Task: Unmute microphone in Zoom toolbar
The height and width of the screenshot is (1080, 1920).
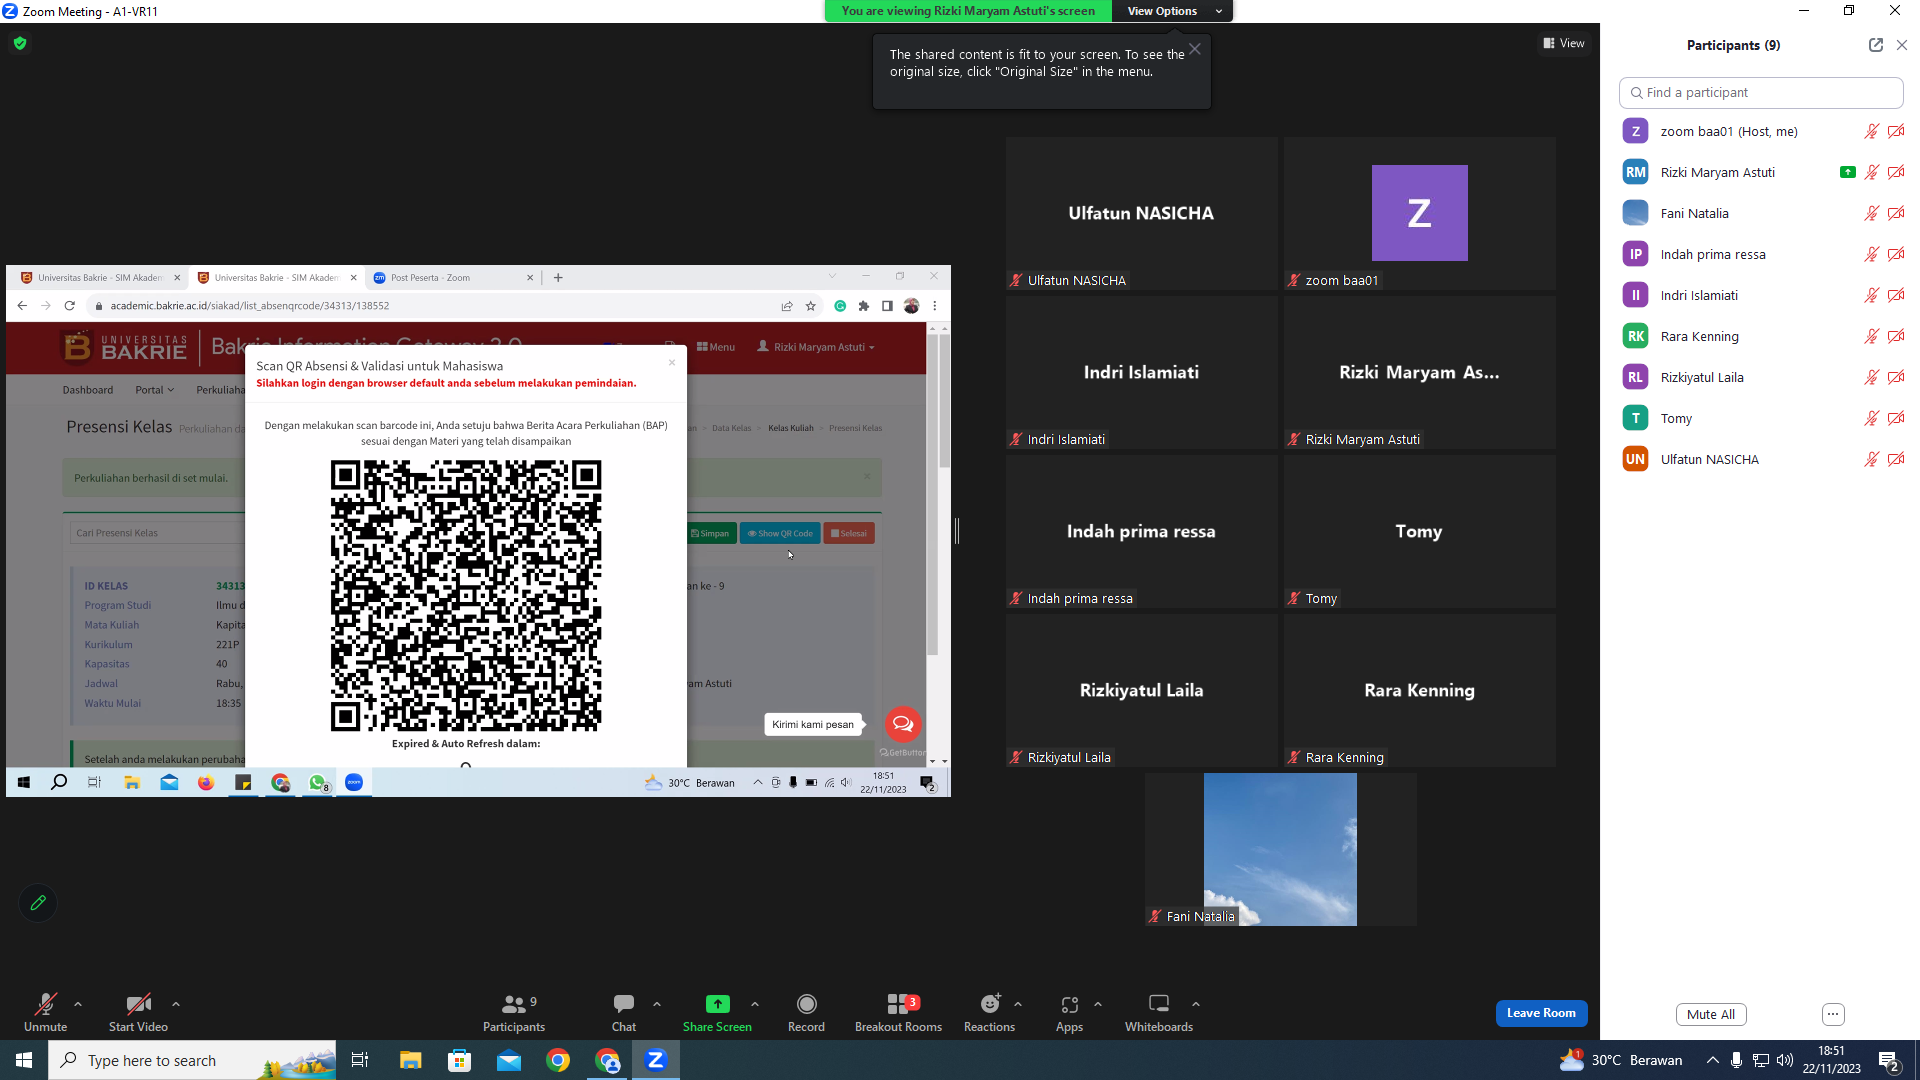Action: tap(45, 1012)
